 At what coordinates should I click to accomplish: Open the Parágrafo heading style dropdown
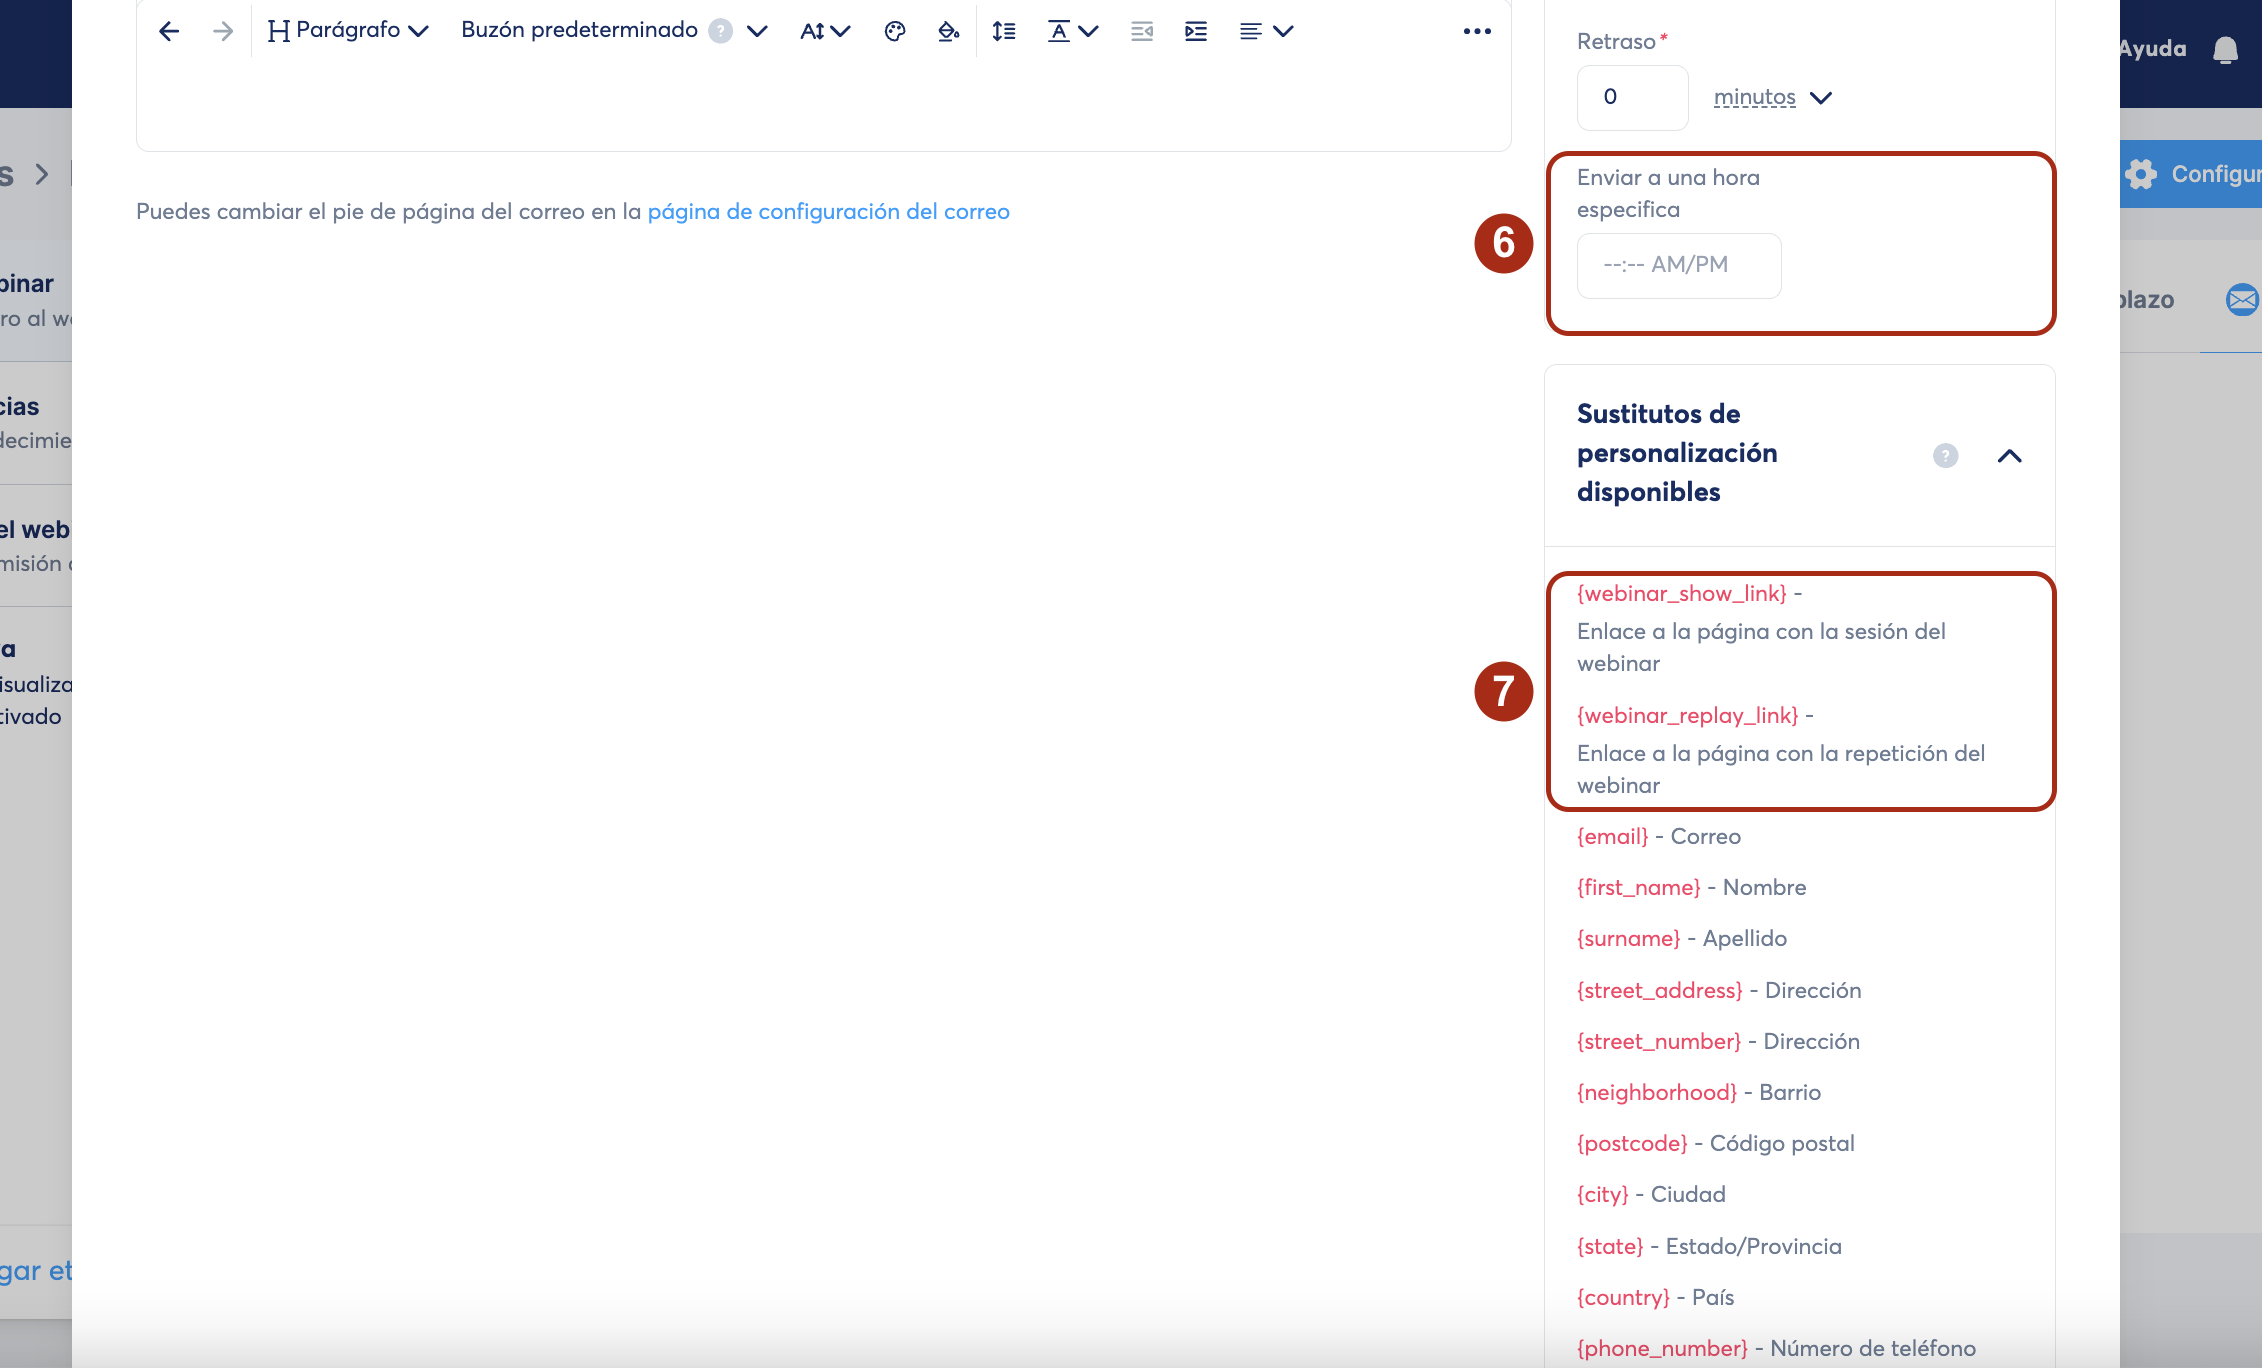pos(348,31)
